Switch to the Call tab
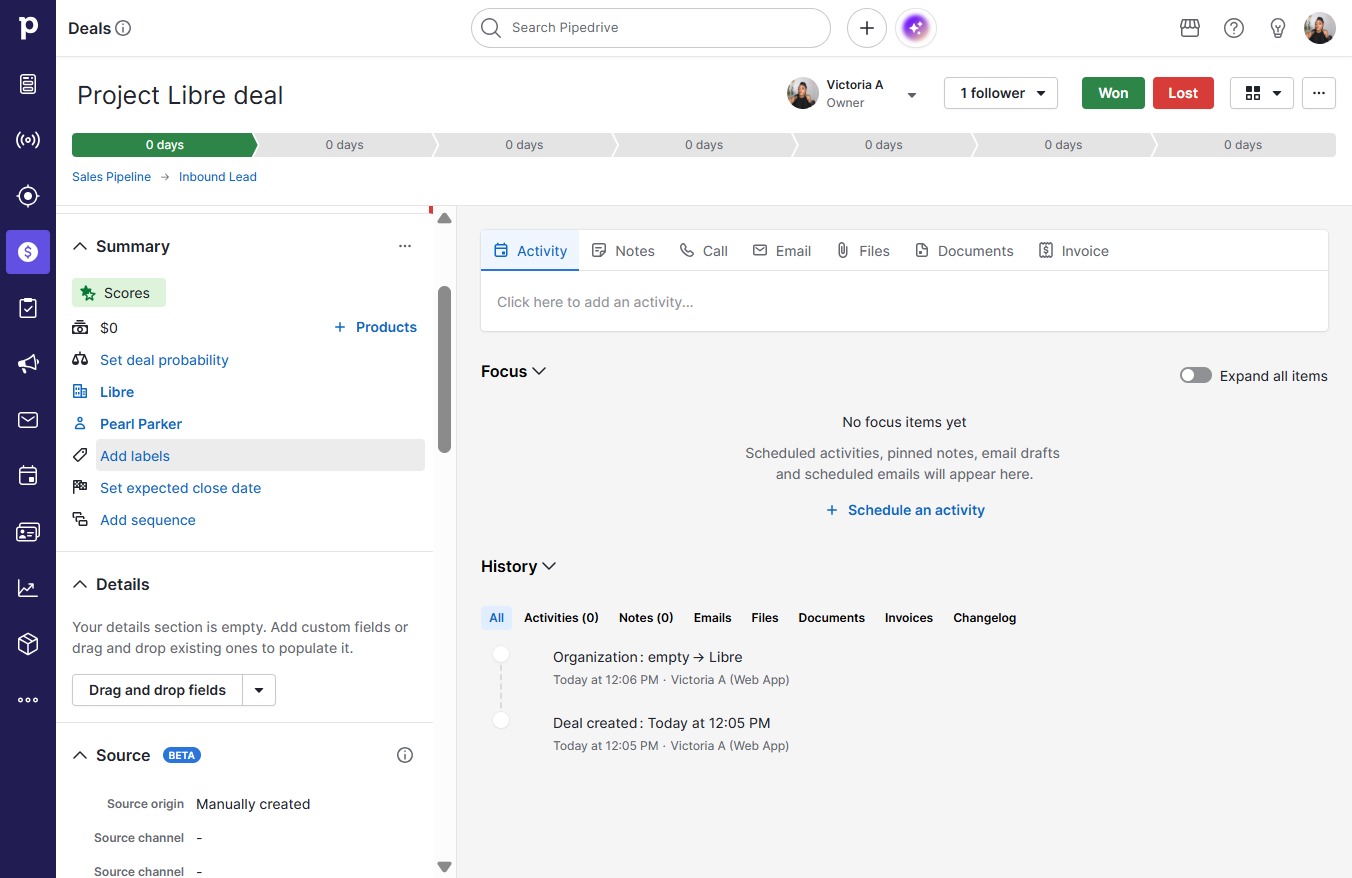 pos(704,251)
